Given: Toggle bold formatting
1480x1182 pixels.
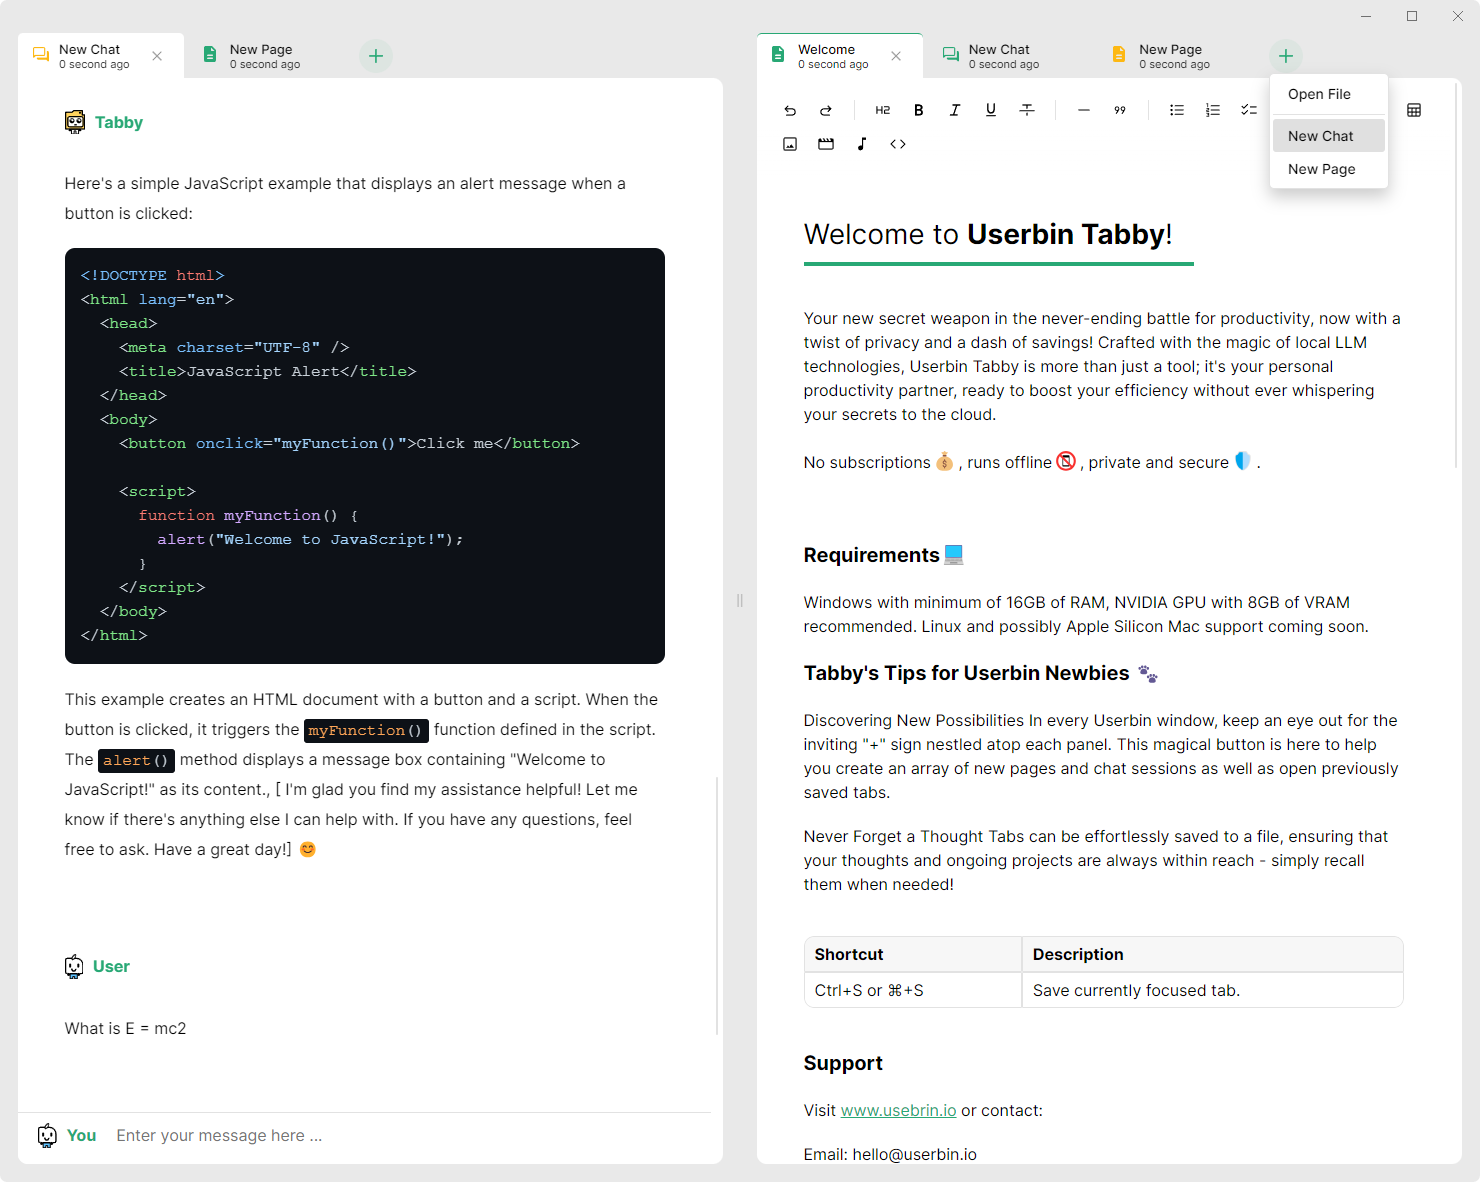Looking at the screenshot, I should tap(919, 110).
